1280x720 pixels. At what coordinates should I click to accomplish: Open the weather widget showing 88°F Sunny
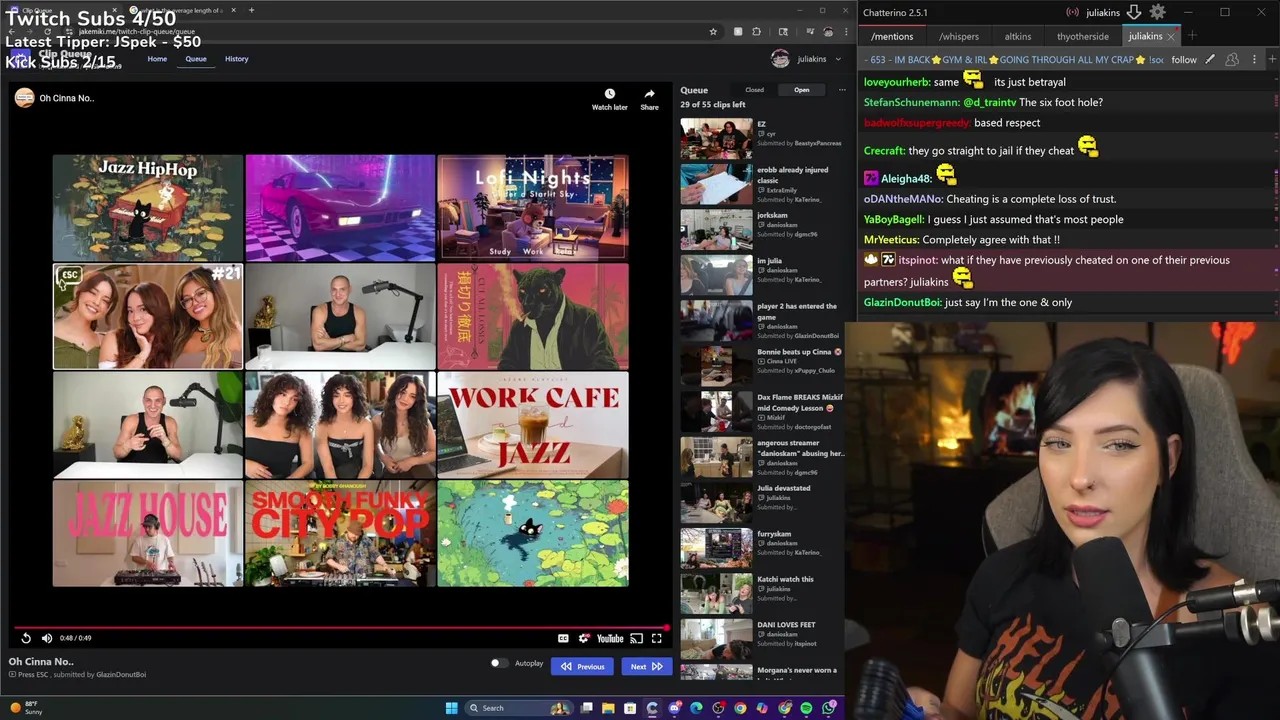25,708
